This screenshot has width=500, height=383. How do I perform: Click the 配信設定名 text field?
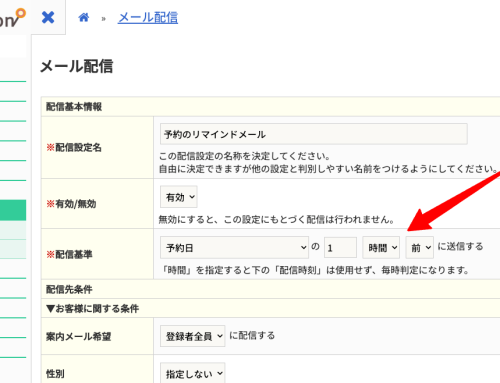314,134
